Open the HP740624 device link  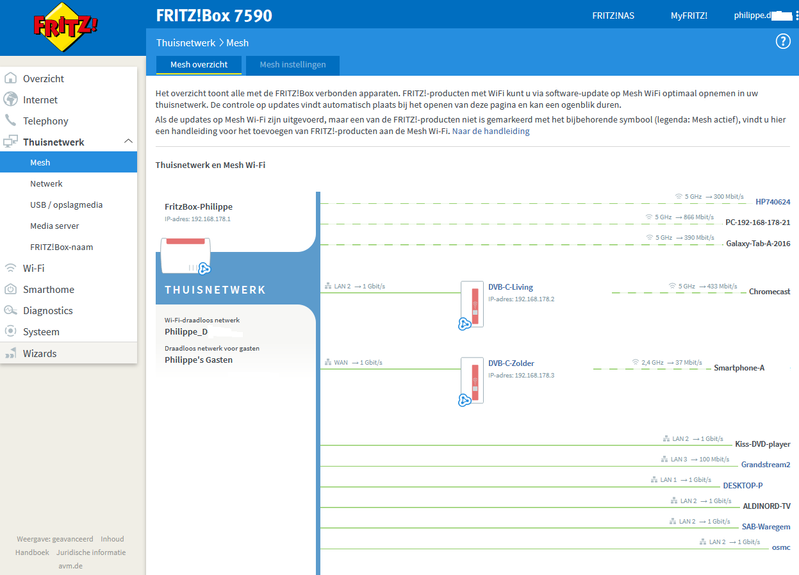(772, 201)
